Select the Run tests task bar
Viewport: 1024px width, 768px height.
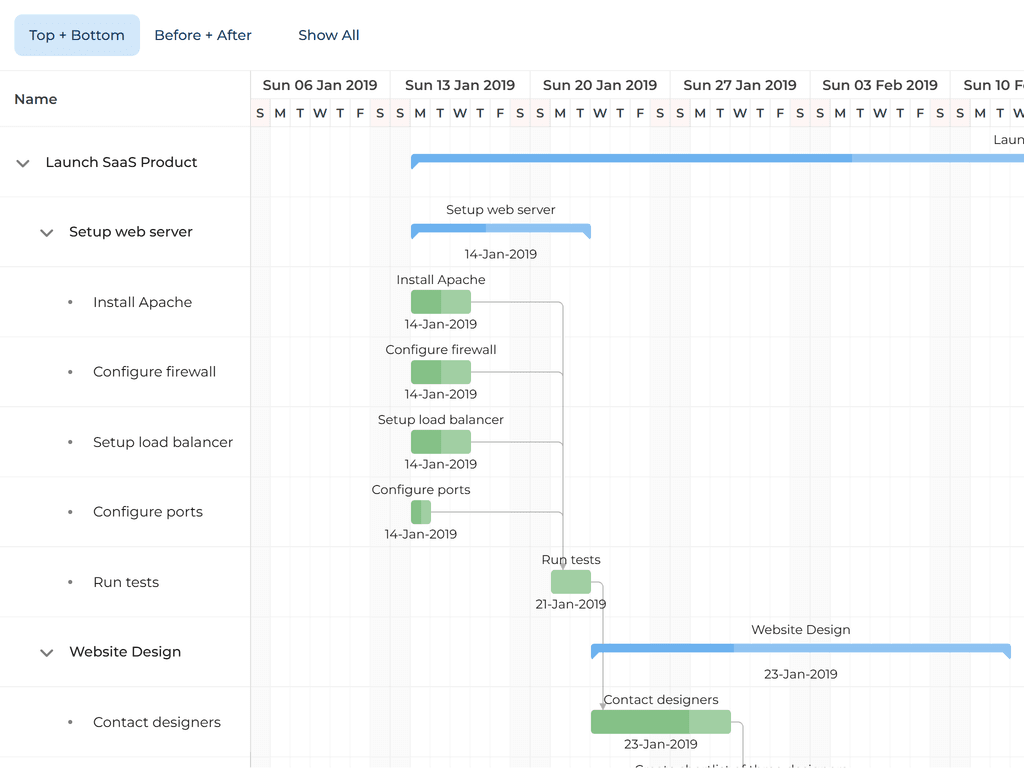pos(570,582)
